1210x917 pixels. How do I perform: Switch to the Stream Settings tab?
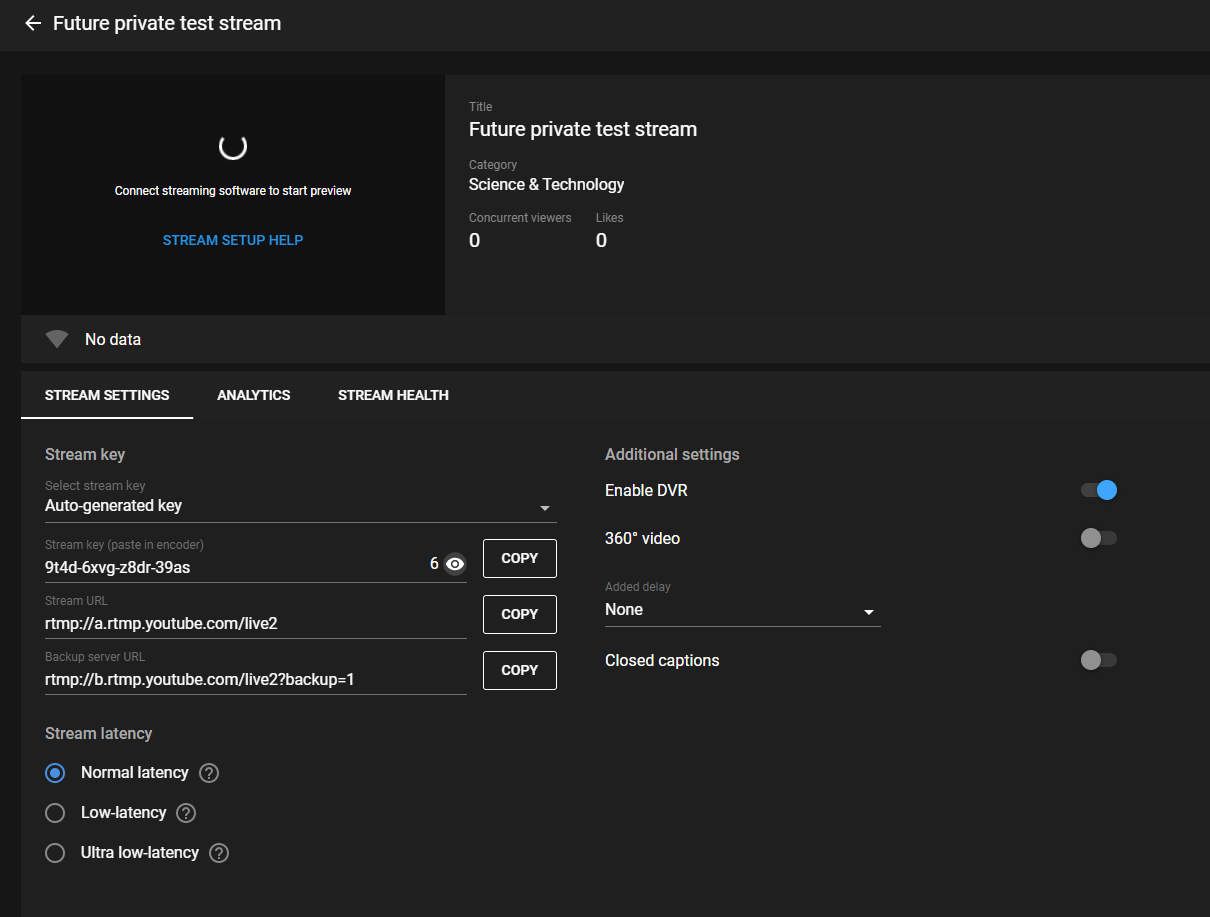(x=107, y=395)
